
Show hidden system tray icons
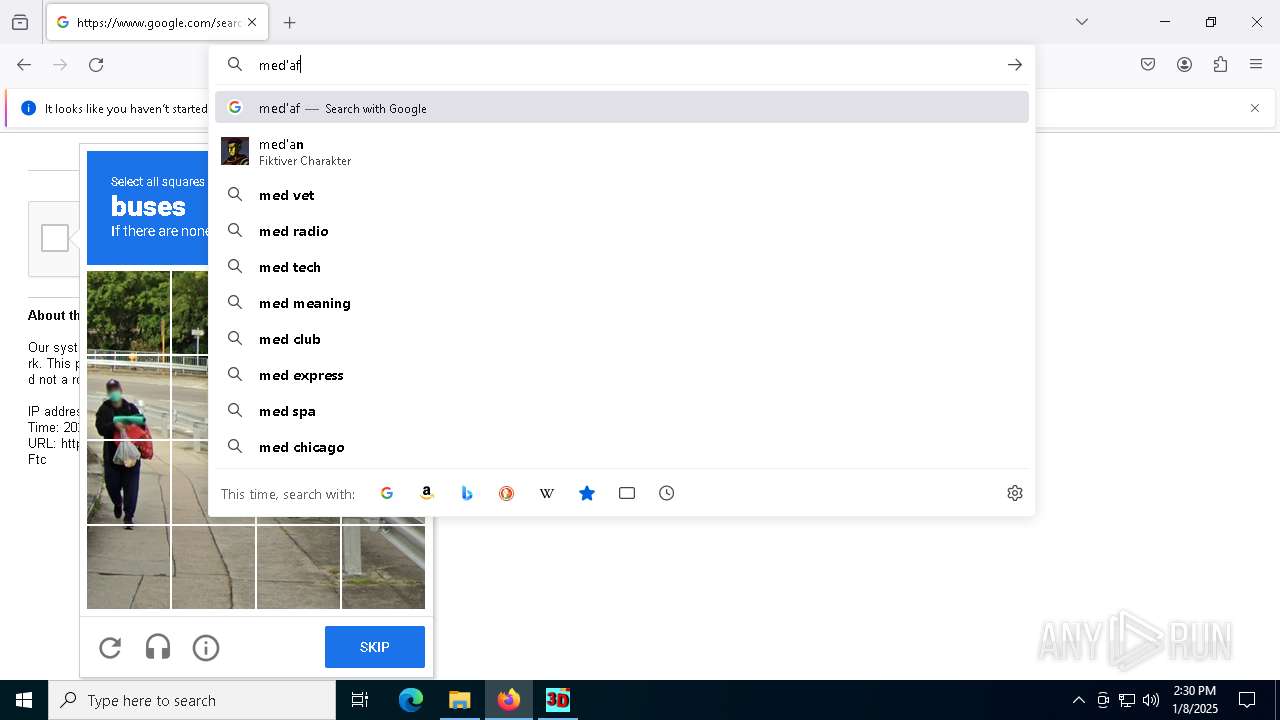pyautogui.click(x=1078, y=700)
